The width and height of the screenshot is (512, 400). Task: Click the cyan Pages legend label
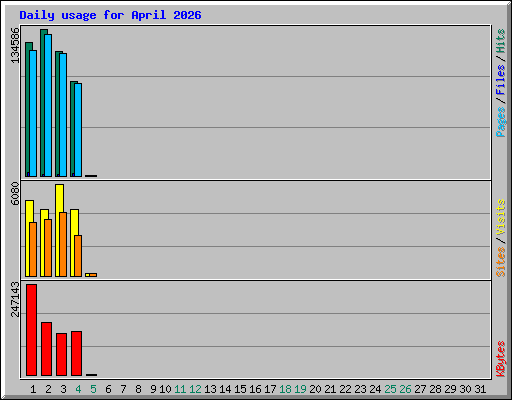501,122
